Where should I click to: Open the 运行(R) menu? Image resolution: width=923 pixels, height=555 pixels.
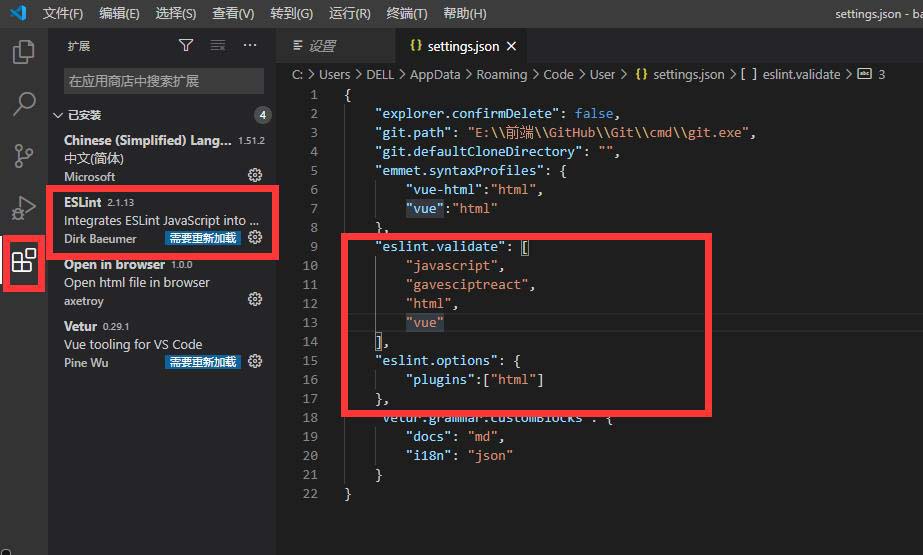(x=350, y=13)
